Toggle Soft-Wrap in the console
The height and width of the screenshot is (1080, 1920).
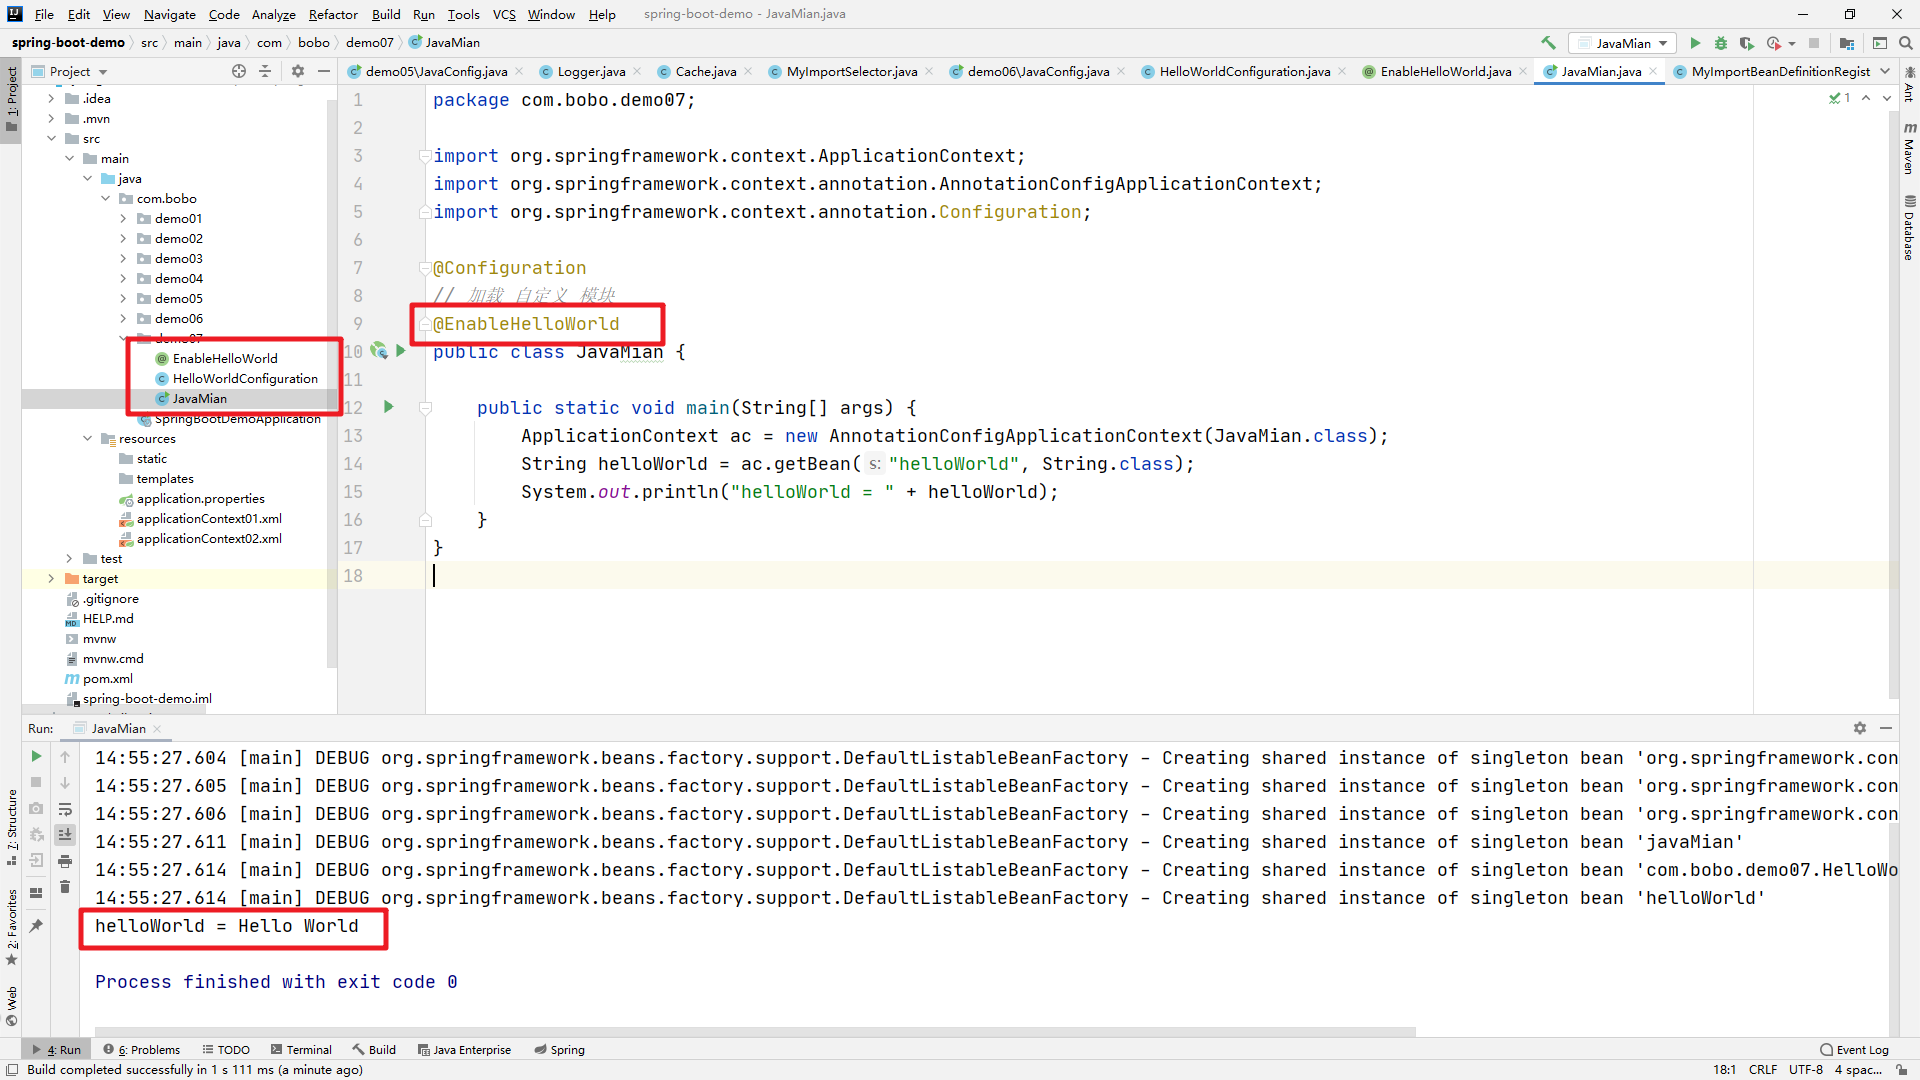tap(65, 809)
